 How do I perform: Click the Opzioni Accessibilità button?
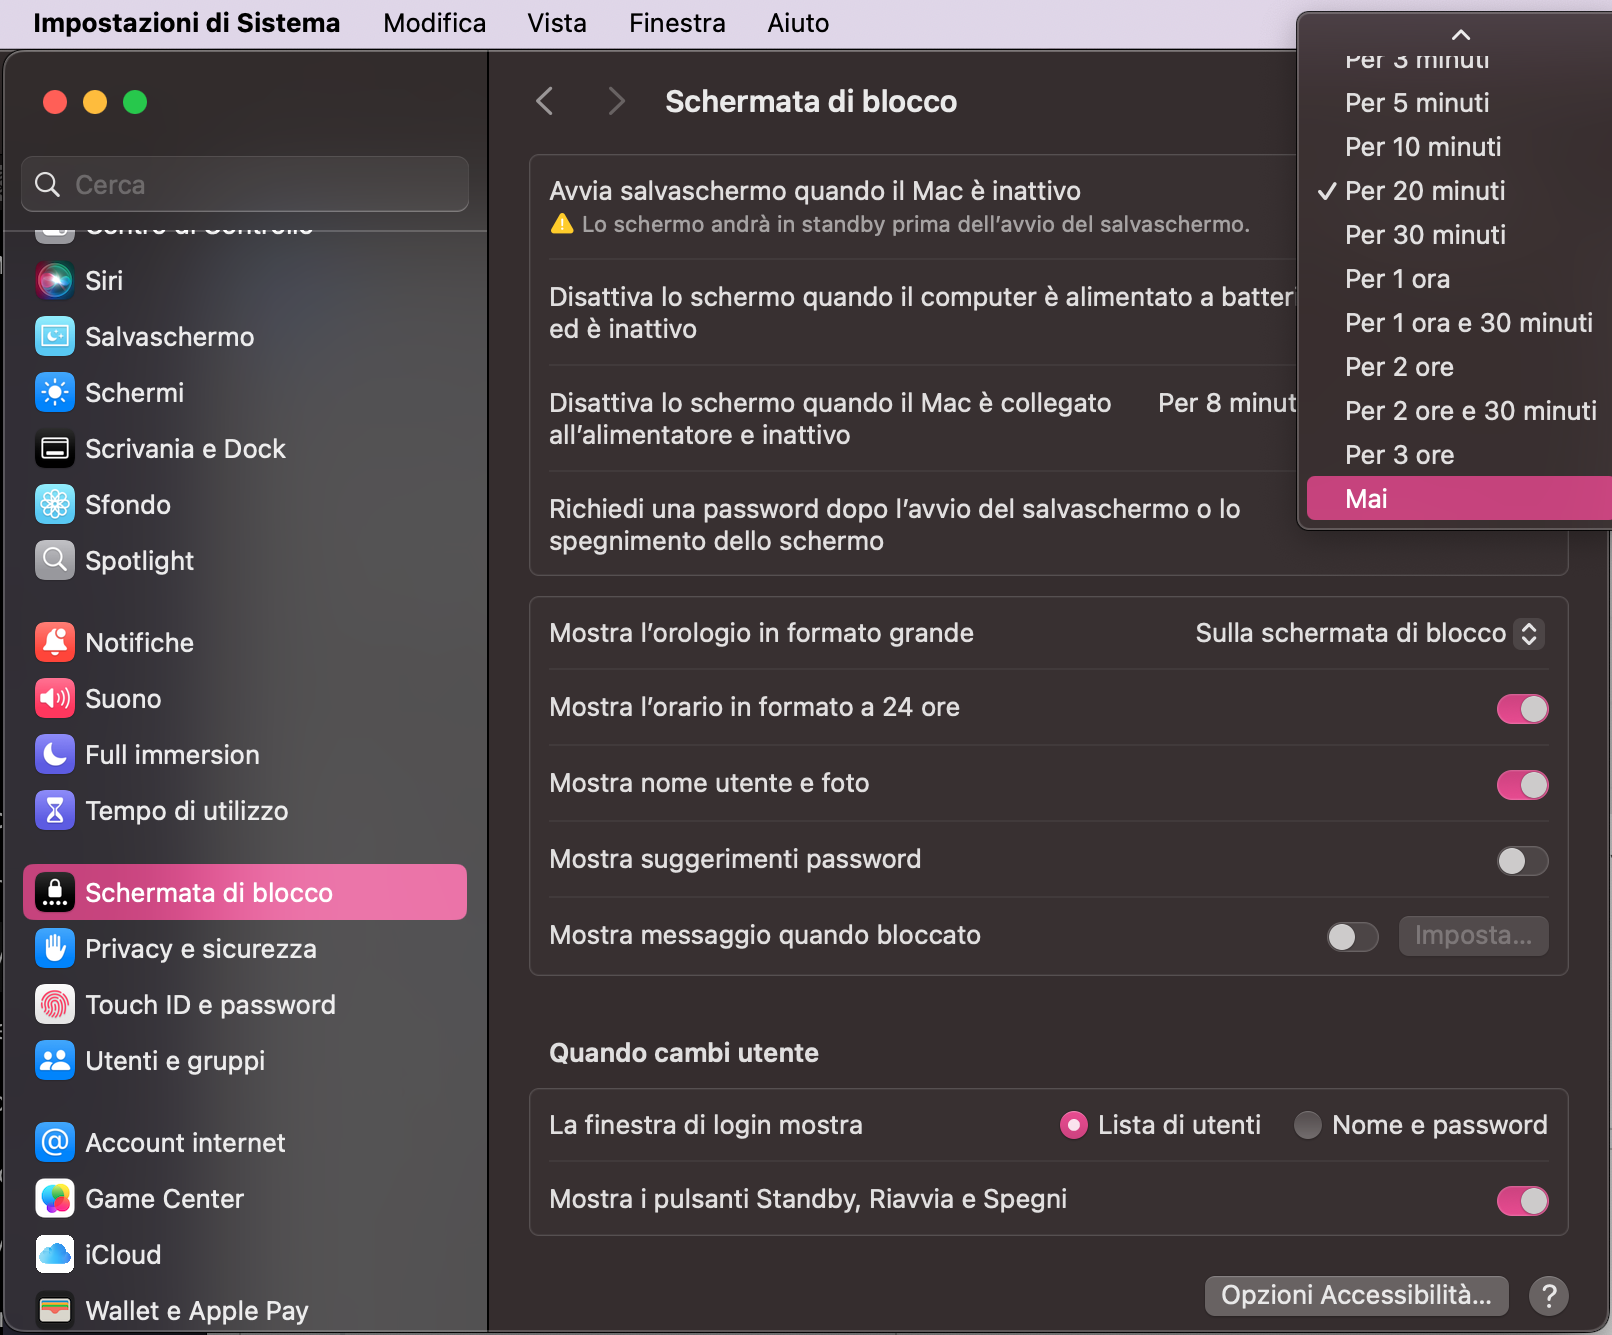1356,1296
